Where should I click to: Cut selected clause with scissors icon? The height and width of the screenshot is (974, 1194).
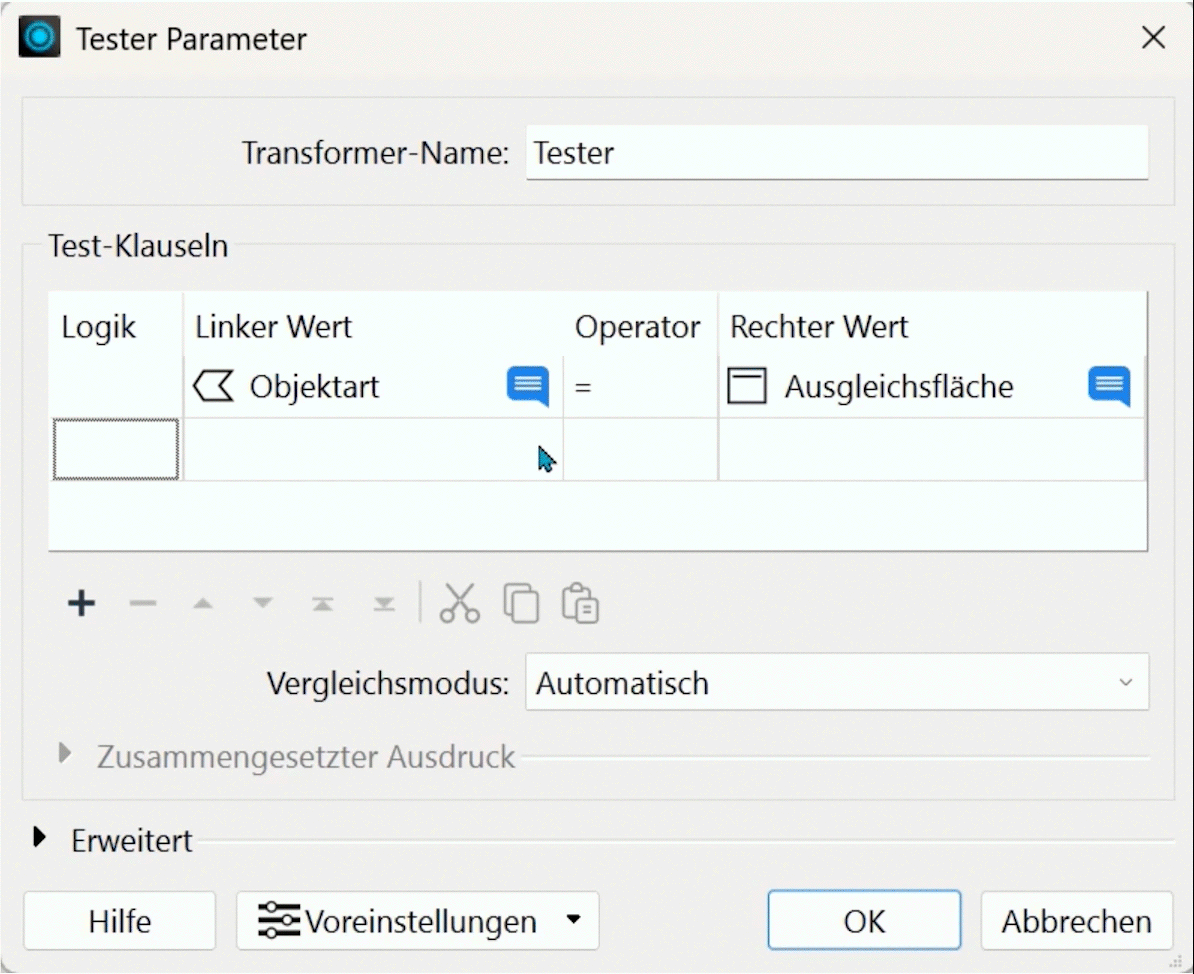pyautogui.click(x=460, y=604)
